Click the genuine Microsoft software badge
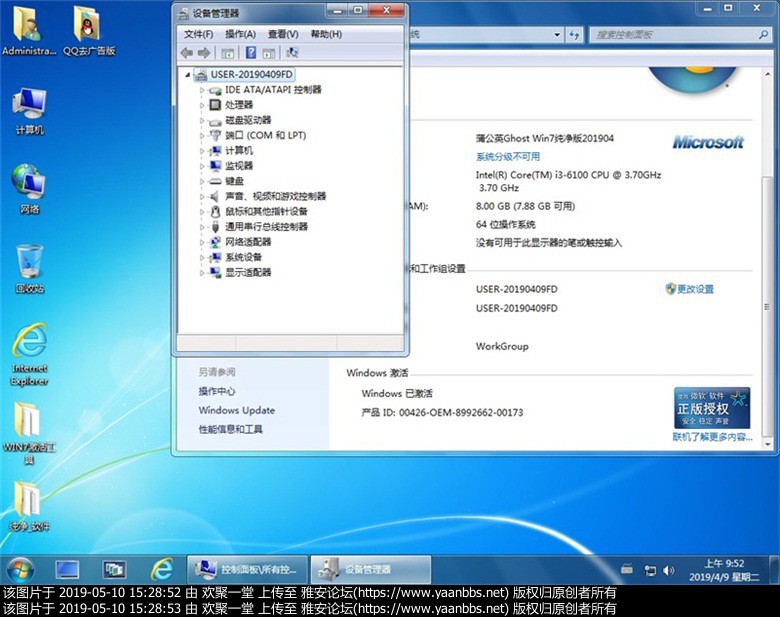The height and width of the screenshot is (617, 780). (x=712, y=408)
